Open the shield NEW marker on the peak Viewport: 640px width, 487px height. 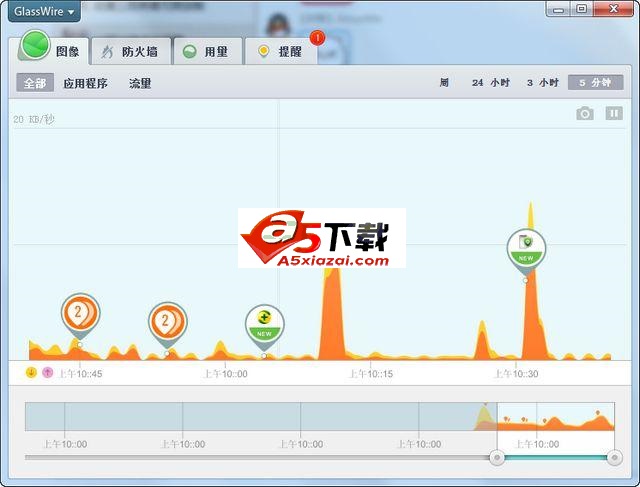pyautogui.click(x=526, y=251)
